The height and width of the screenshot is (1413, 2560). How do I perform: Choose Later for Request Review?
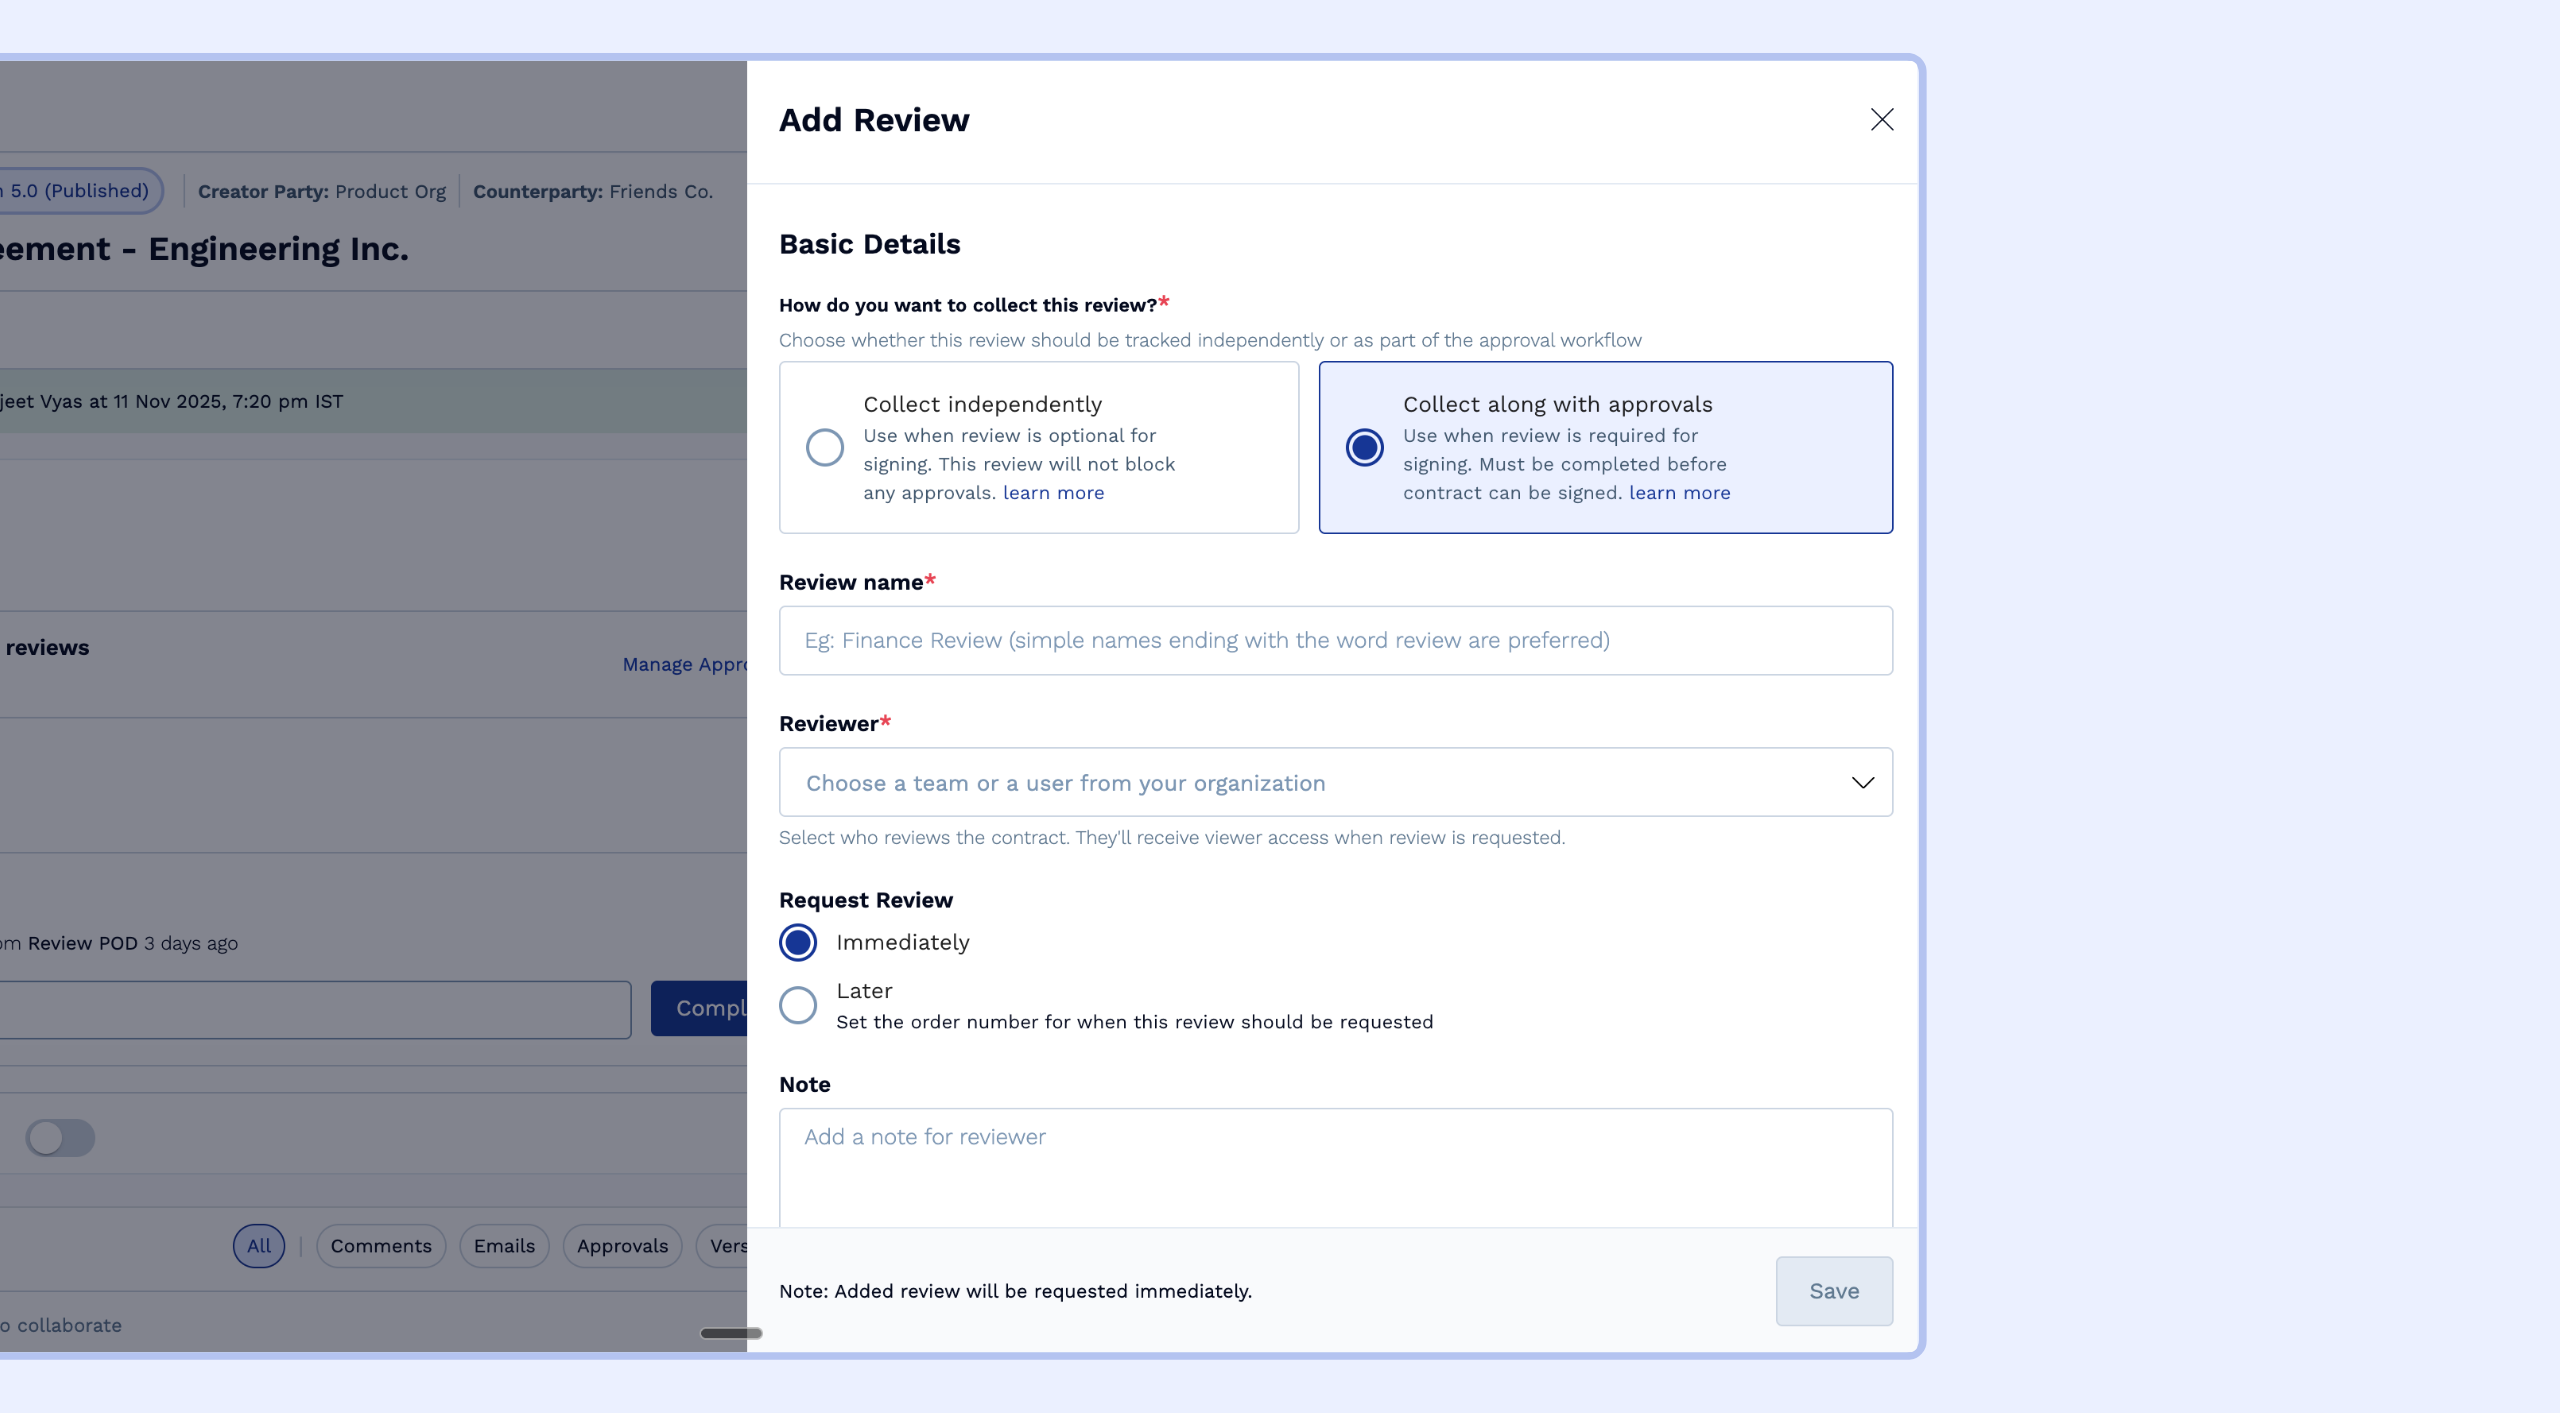click(798, 1004)
